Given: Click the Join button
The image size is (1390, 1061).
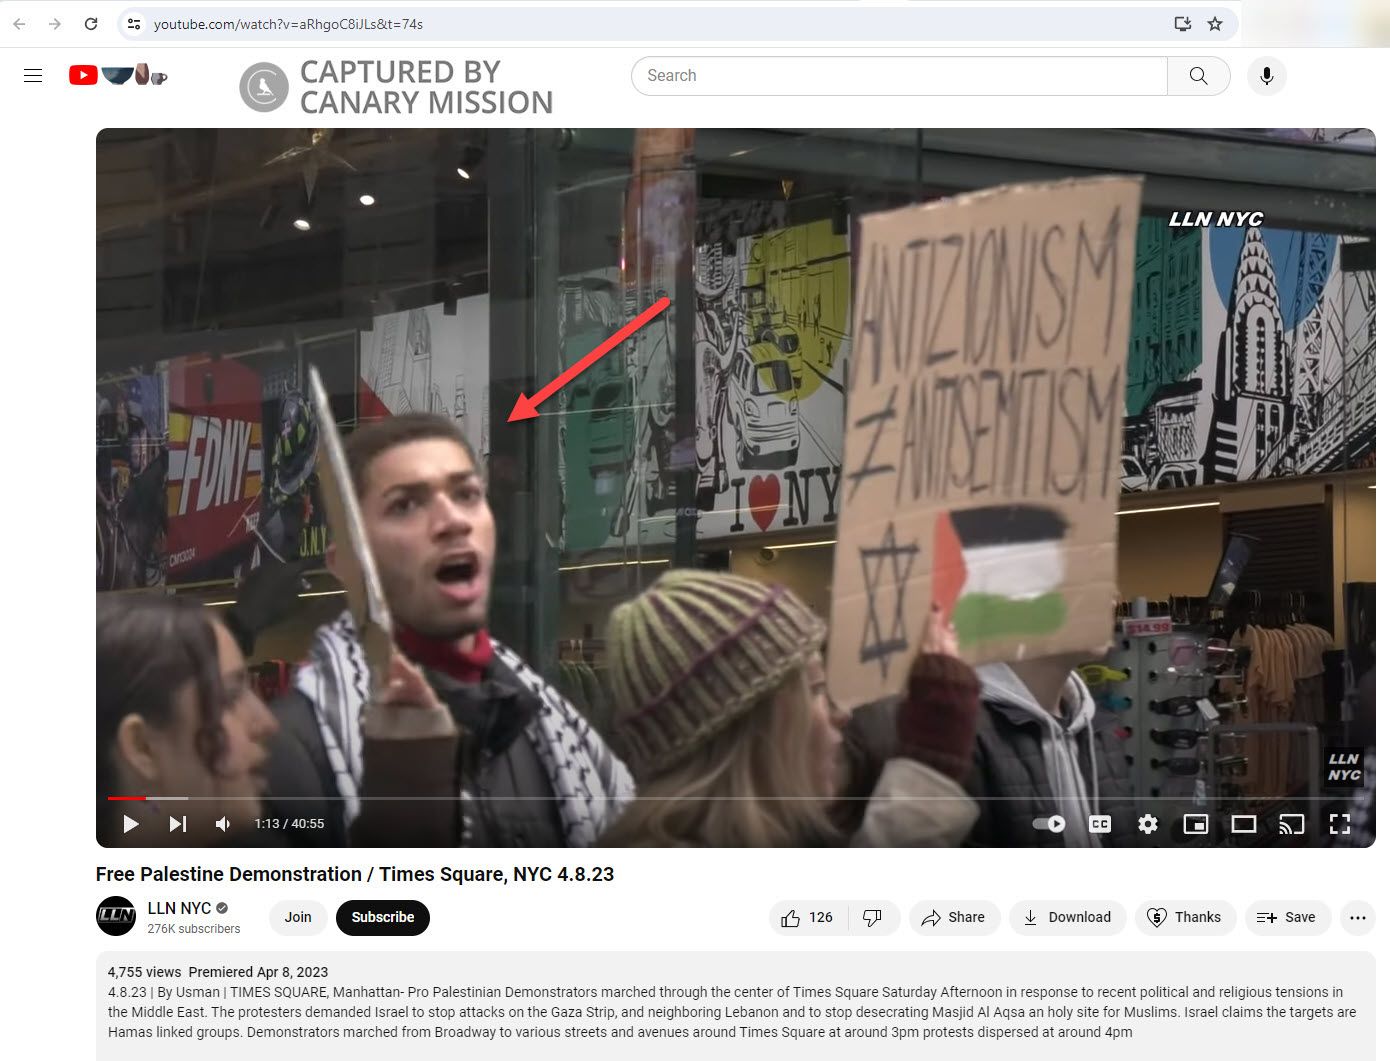Looking at the screenshot, I should pyautogui.click(x=298, y=917).
